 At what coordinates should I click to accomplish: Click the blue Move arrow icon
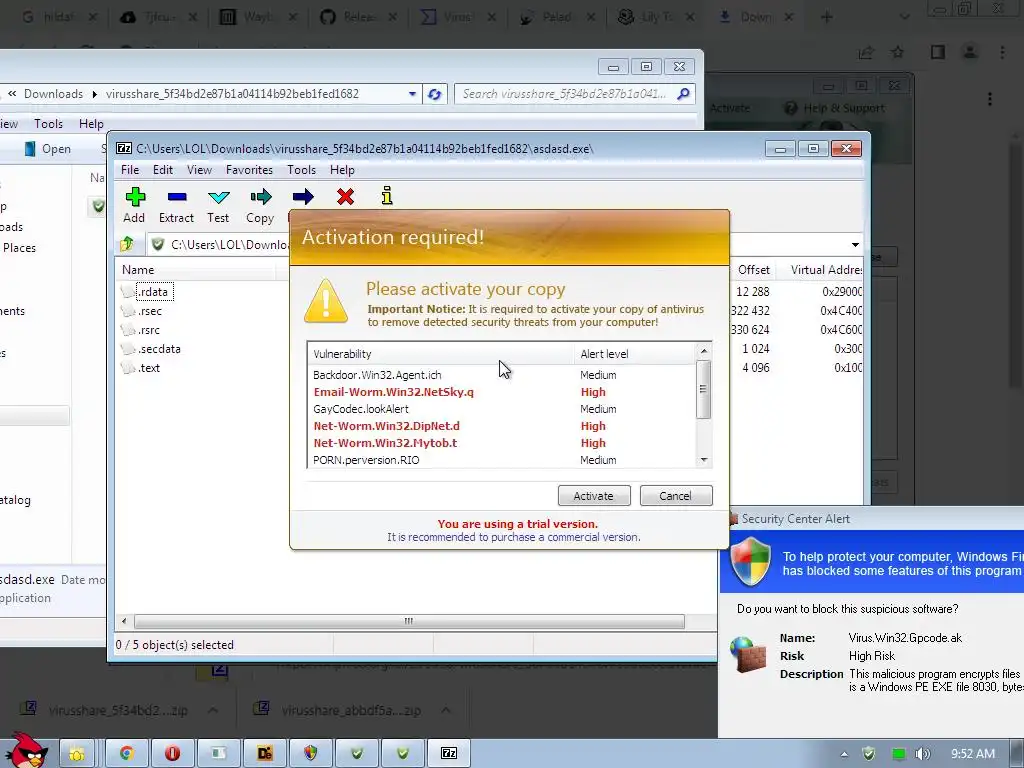click(303, 197)
